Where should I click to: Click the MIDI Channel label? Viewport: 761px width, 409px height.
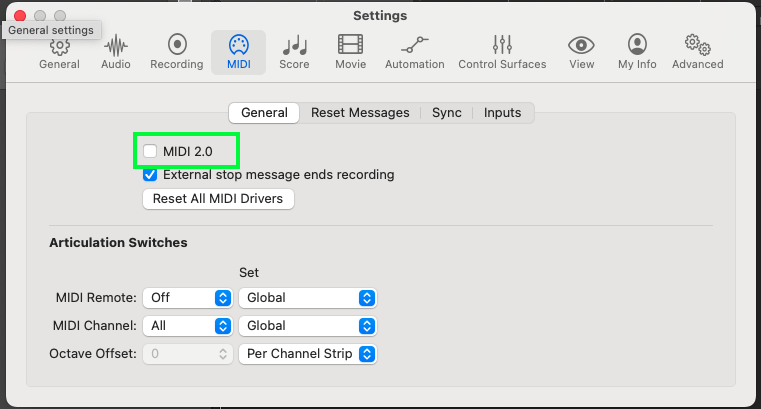point(95,326)
